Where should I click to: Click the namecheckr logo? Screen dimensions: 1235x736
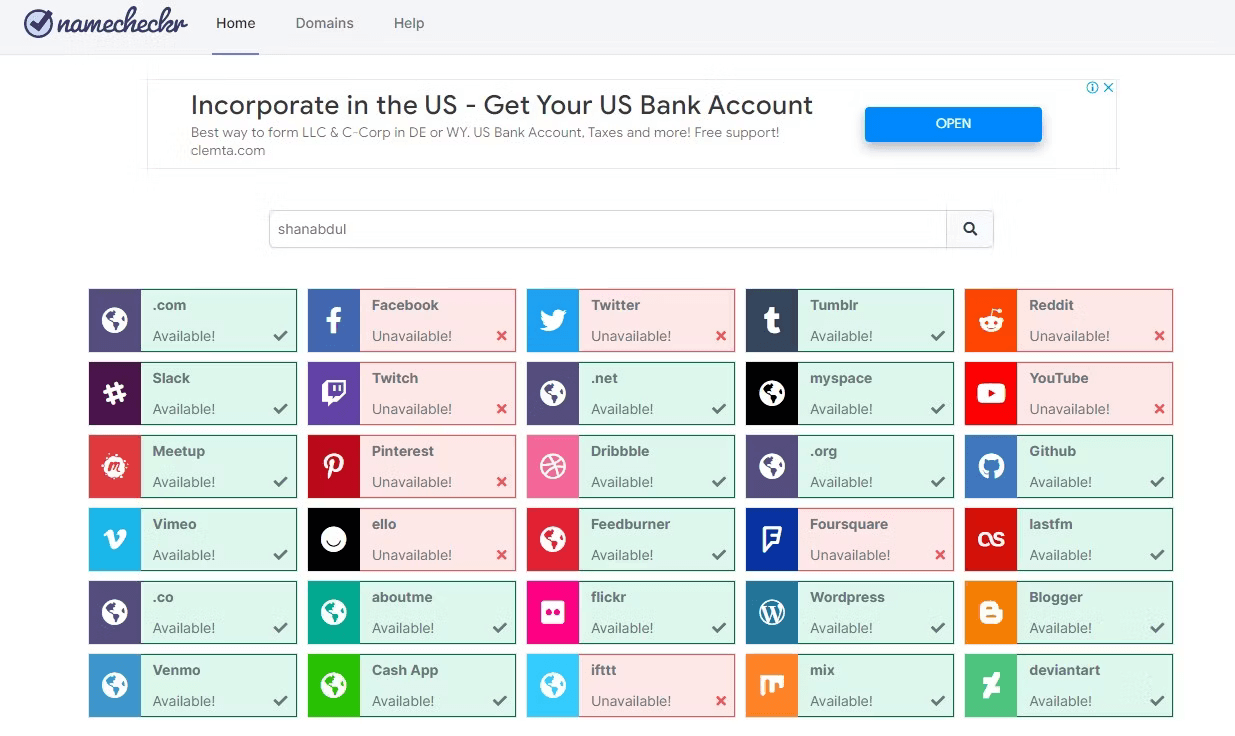[x=106, y=23]
